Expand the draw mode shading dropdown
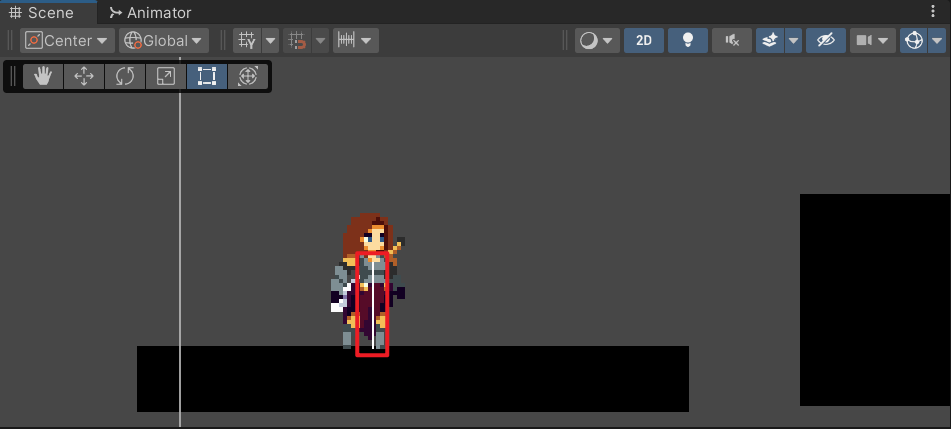951x429 pixels. pyautogui.click(x=597, y=41)
